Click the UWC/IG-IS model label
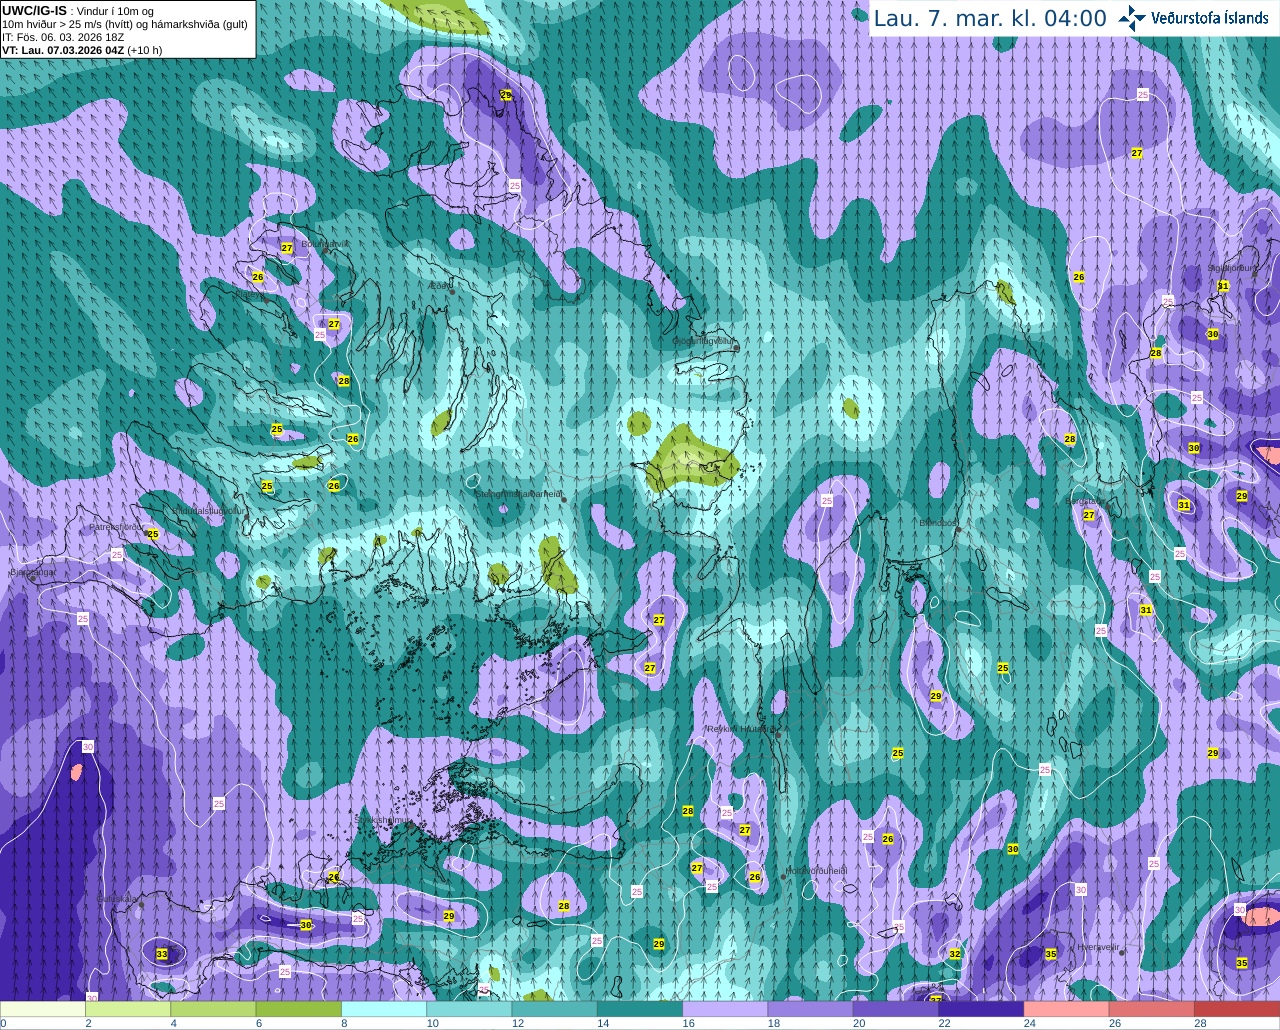Viewport: 1280px width, 1030px height. pyautogui.click(x=34, y=10)
